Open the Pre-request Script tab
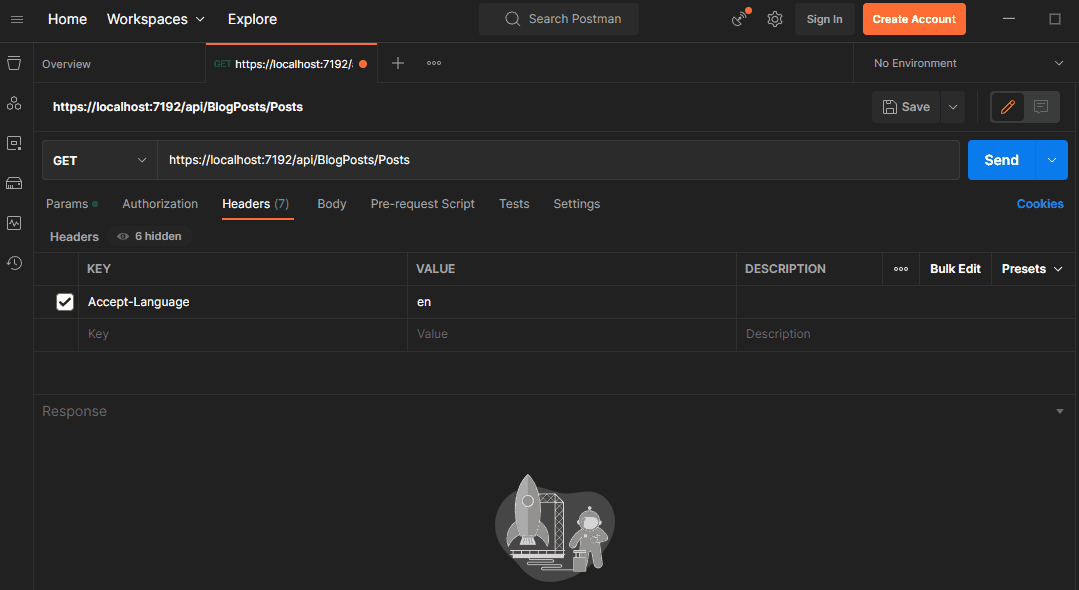Image resolution: width=1079 pixels, height=590 pixels. point(423,204)
